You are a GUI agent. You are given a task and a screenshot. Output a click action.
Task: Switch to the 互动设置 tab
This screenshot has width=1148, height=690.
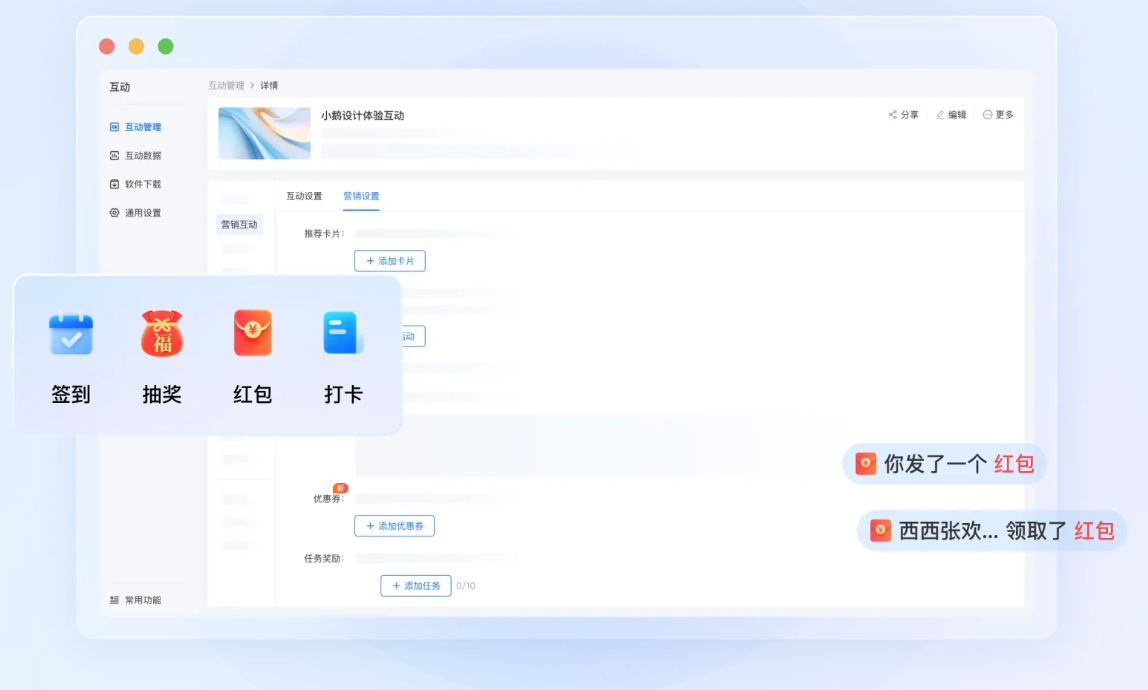click(x=303, y=195)
